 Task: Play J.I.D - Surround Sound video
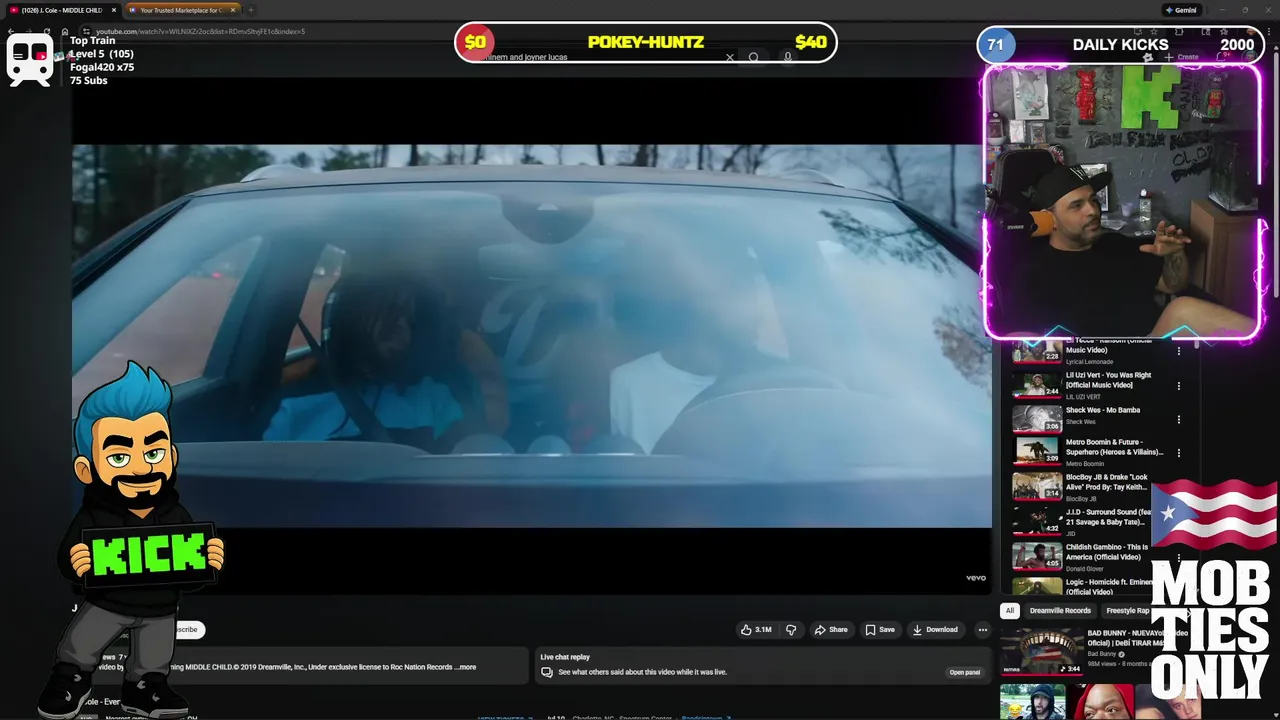1036,520
